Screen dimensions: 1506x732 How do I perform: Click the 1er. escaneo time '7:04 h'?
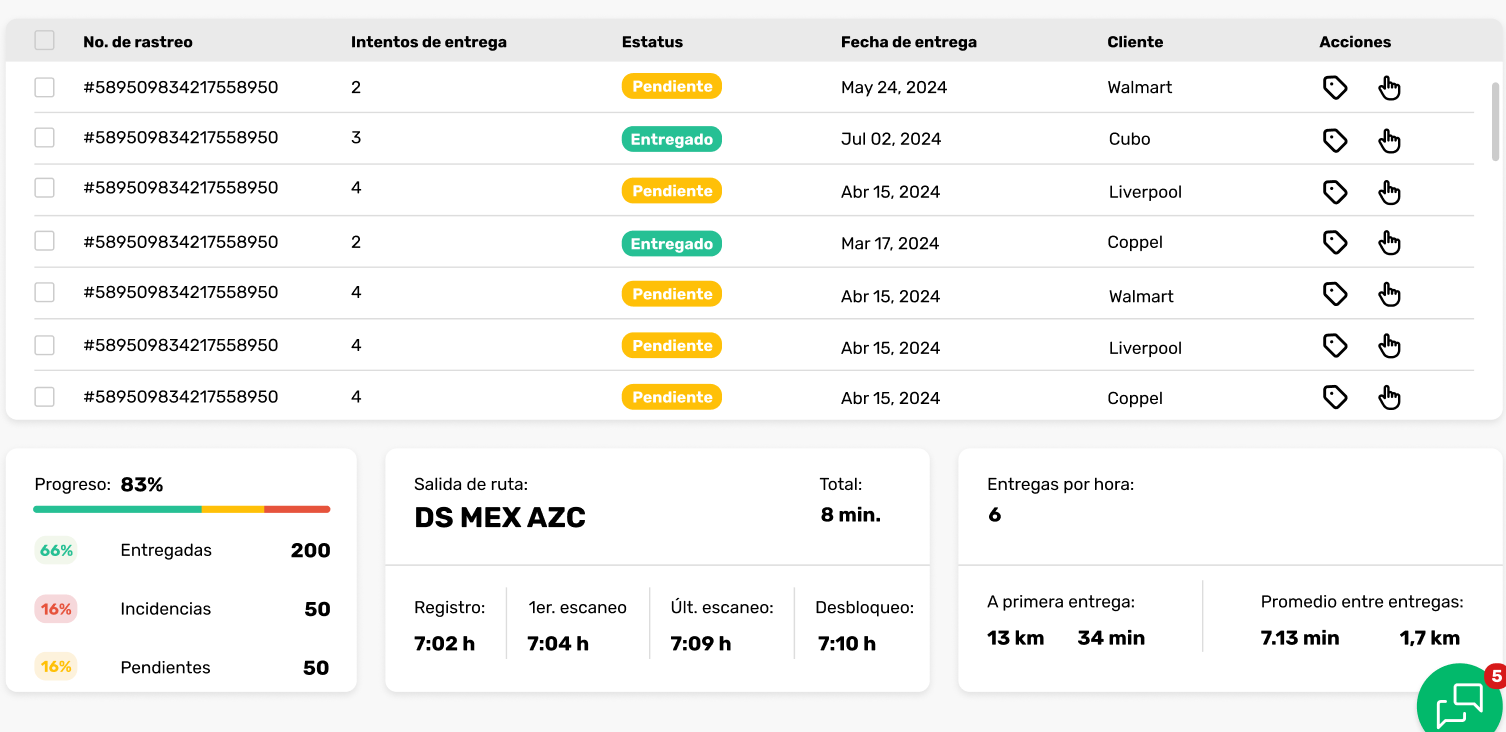558,643
